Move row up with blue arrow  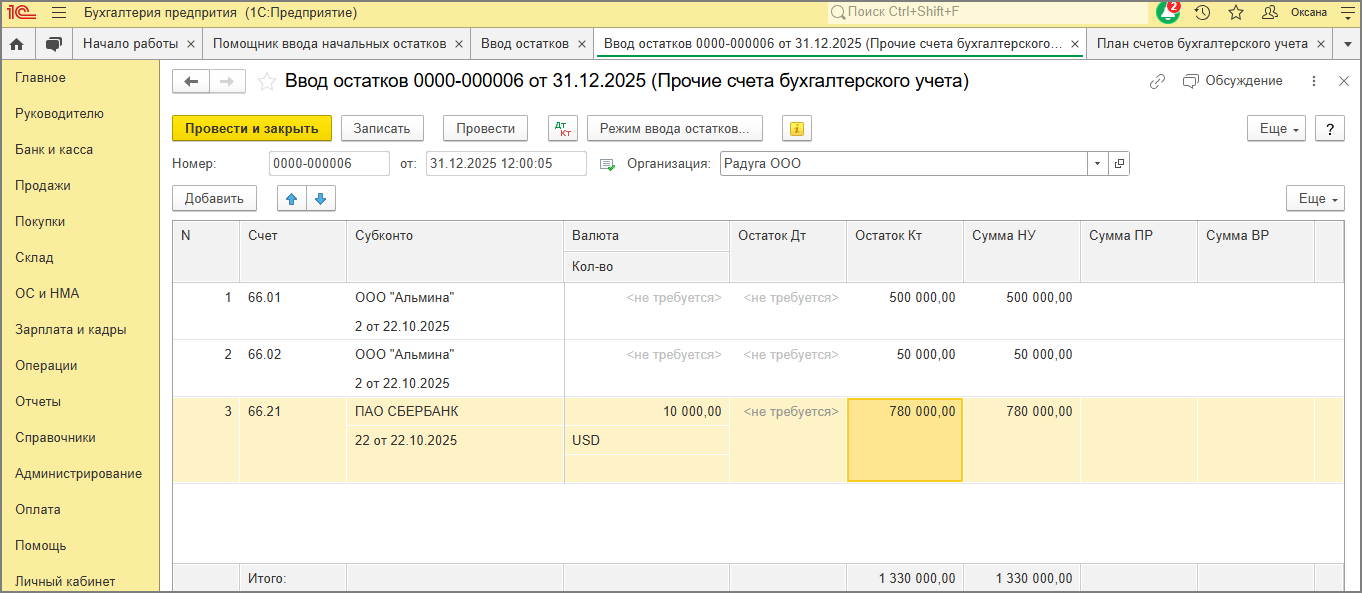click(292, 198)
